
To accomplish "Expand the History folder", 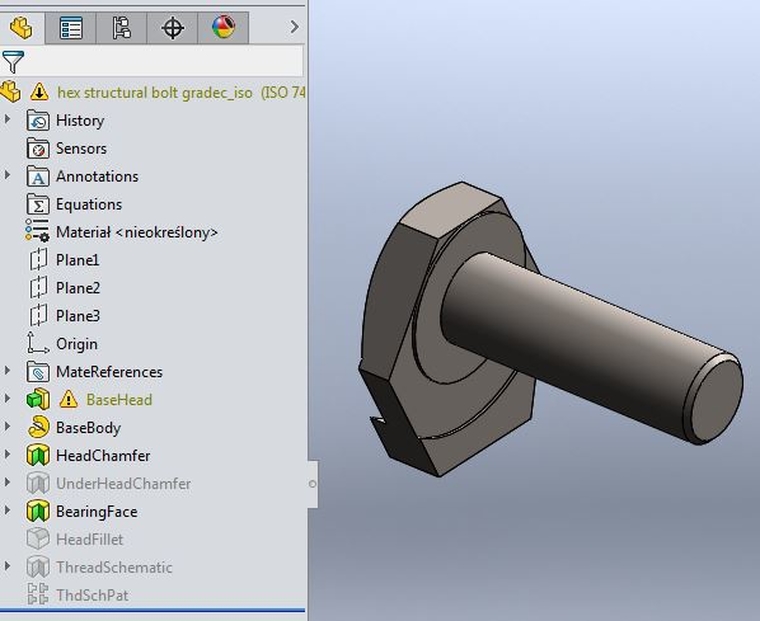I will (x=7, y=119).
